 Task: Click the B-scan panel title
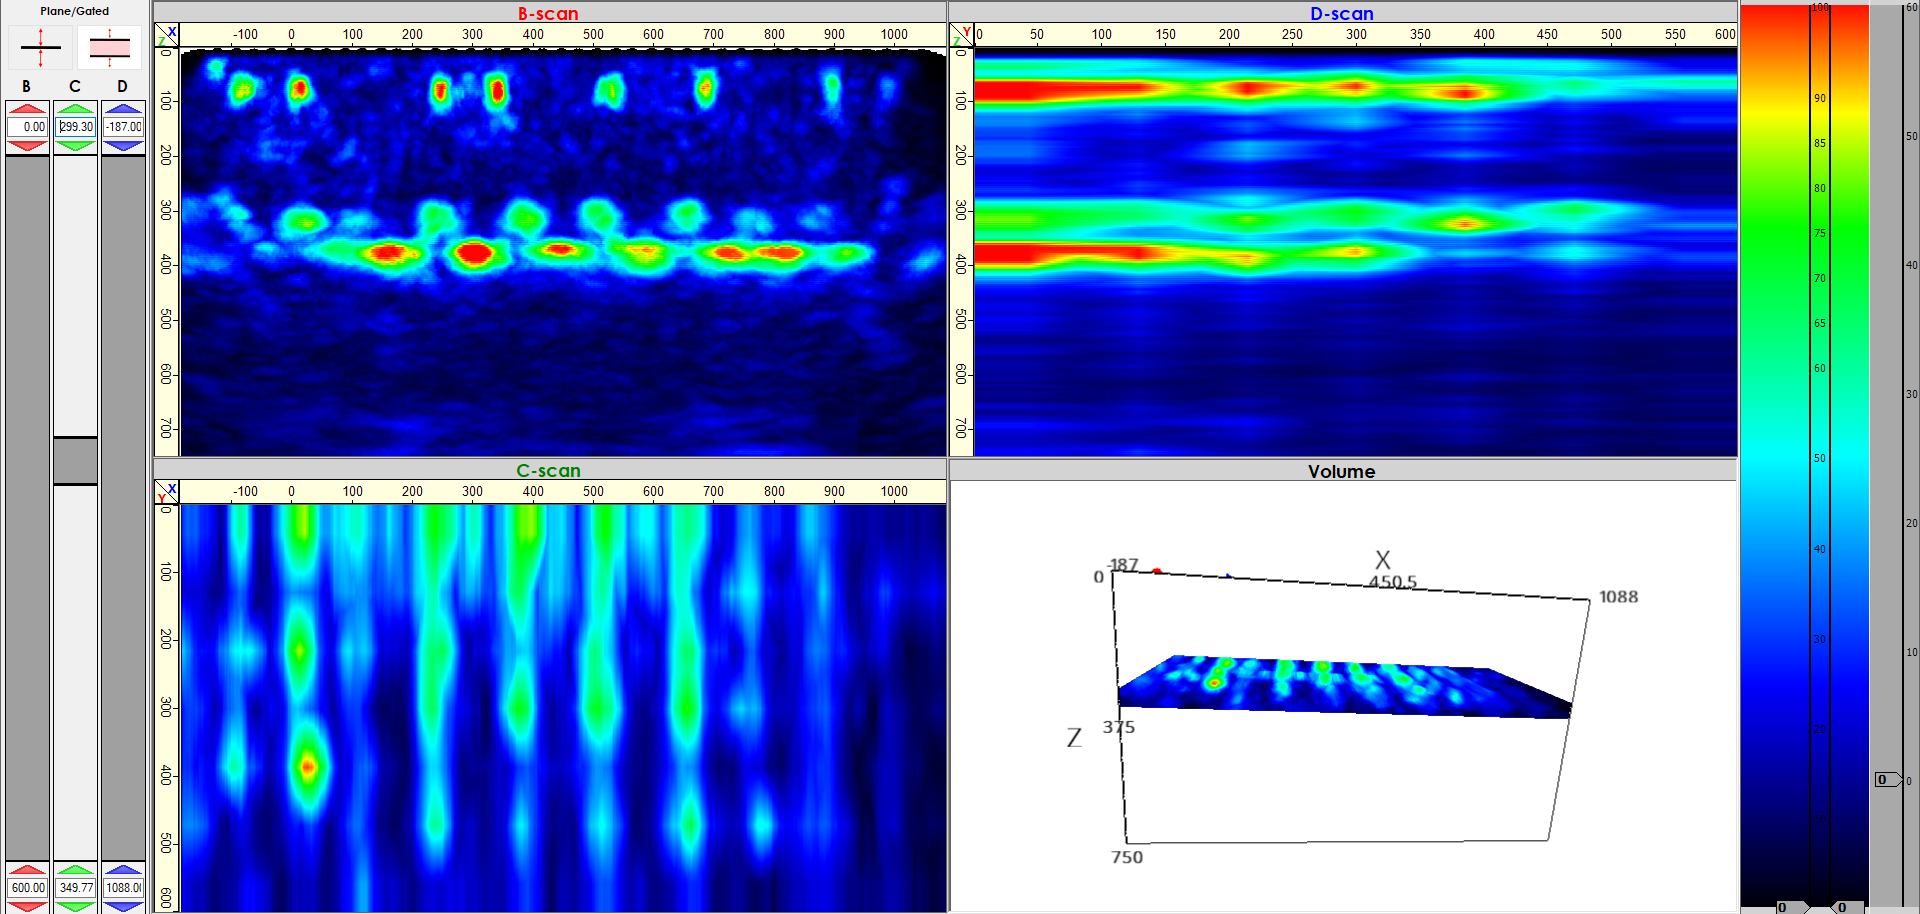click(x=548, y=13)
